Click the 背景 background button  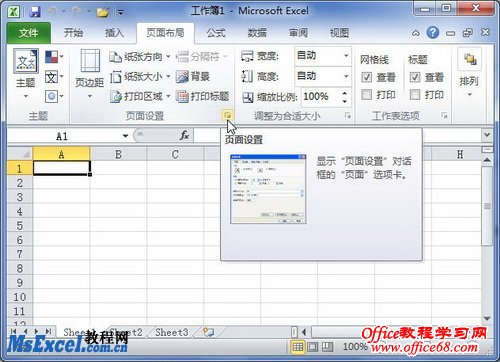(x=193, y=77)
